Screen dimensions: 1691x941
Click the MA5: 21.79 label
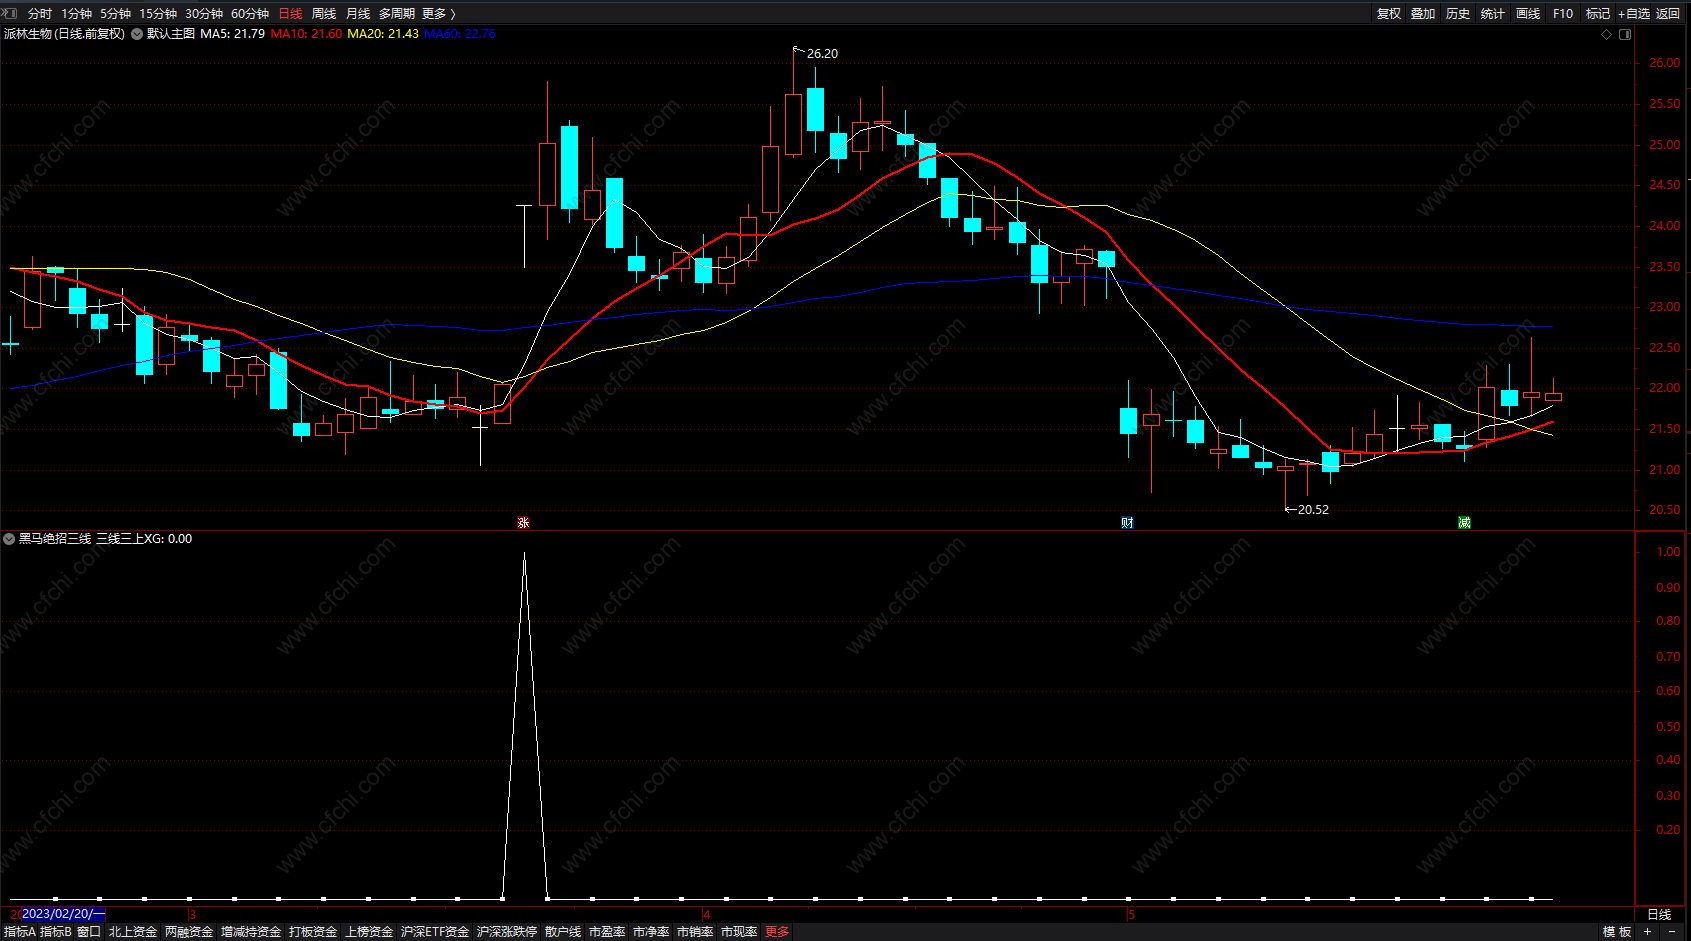(232, 34)
